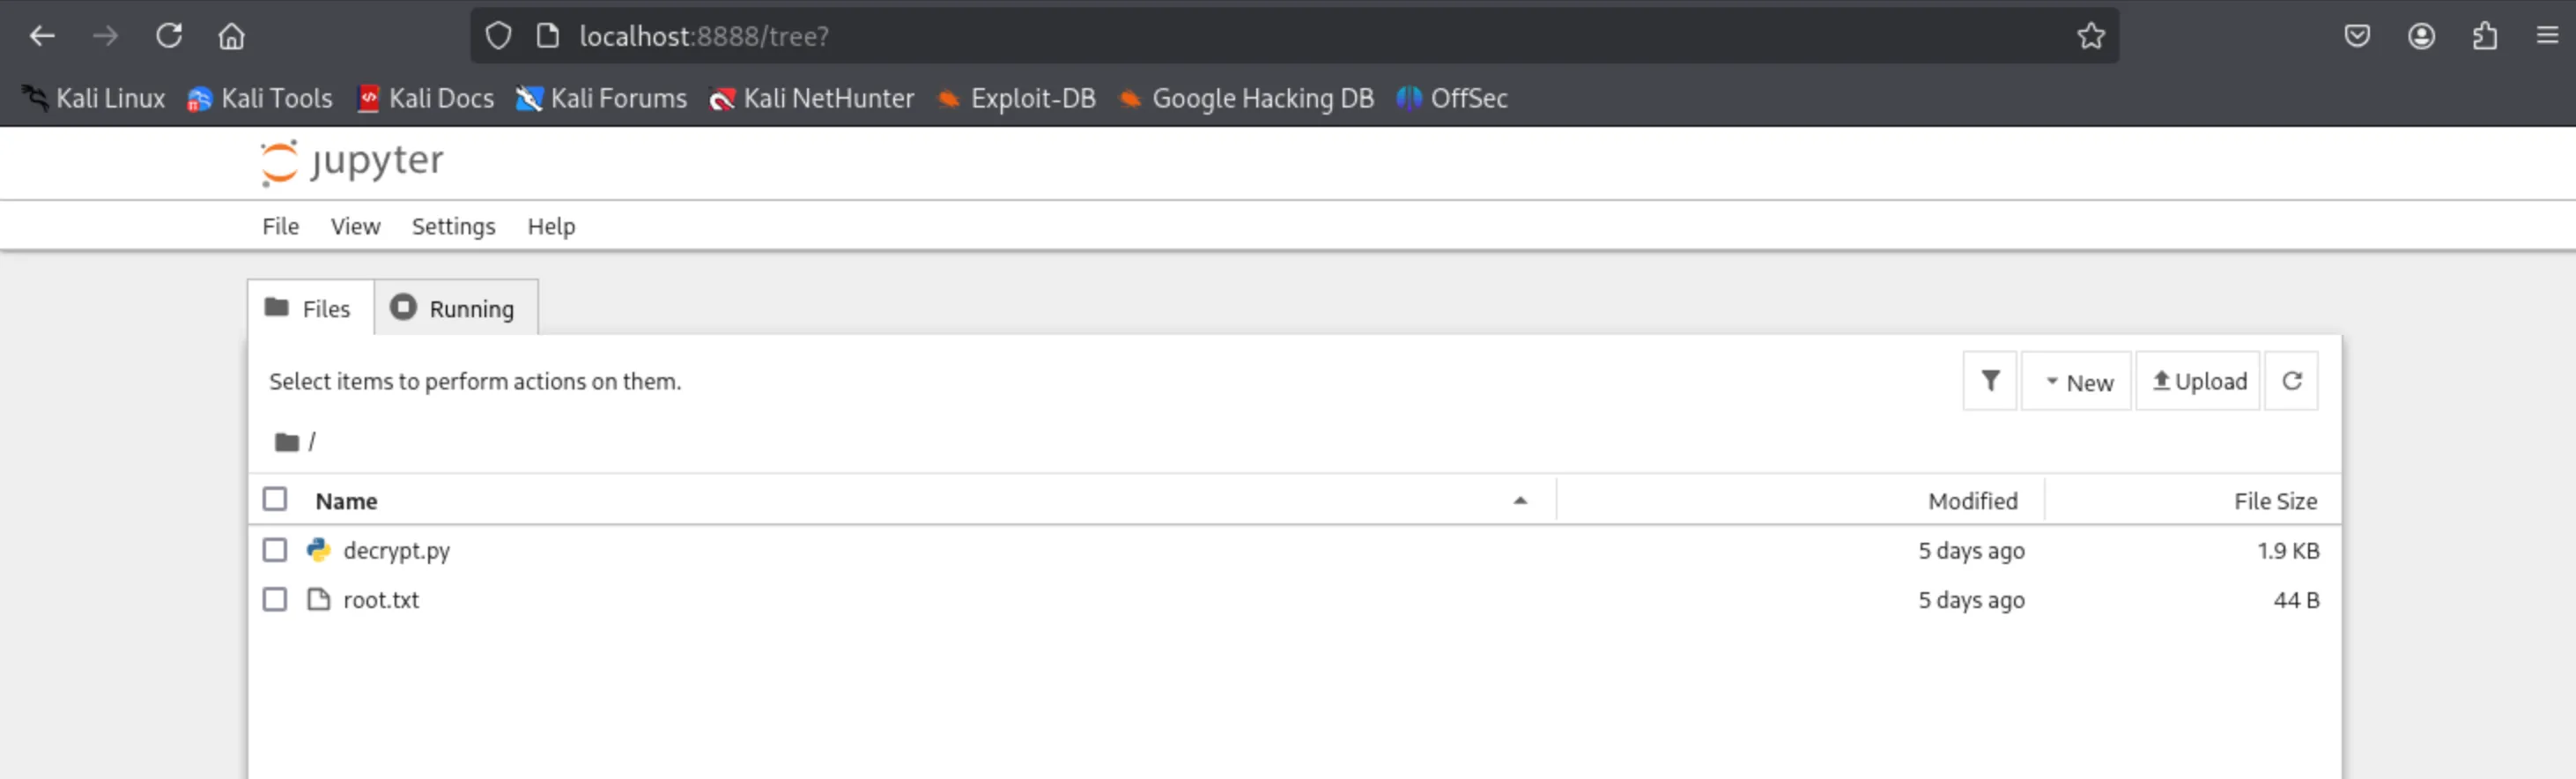The image size is (2576, 779).
Task: Bookmark this page with the star
Action: (x=2091, y=37)
